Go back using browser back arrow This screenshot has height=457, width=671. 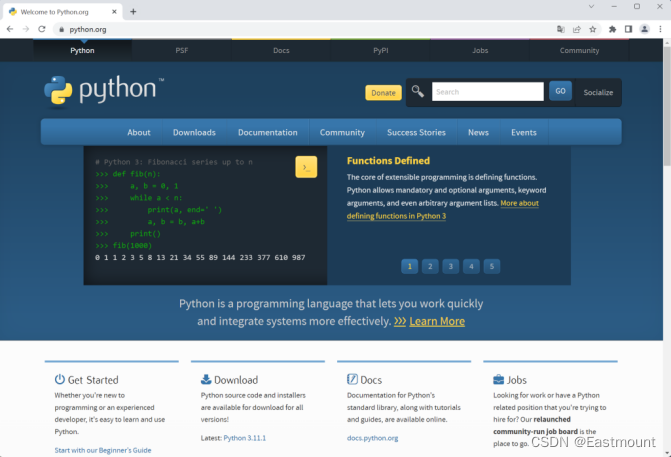tap(10, 29)
